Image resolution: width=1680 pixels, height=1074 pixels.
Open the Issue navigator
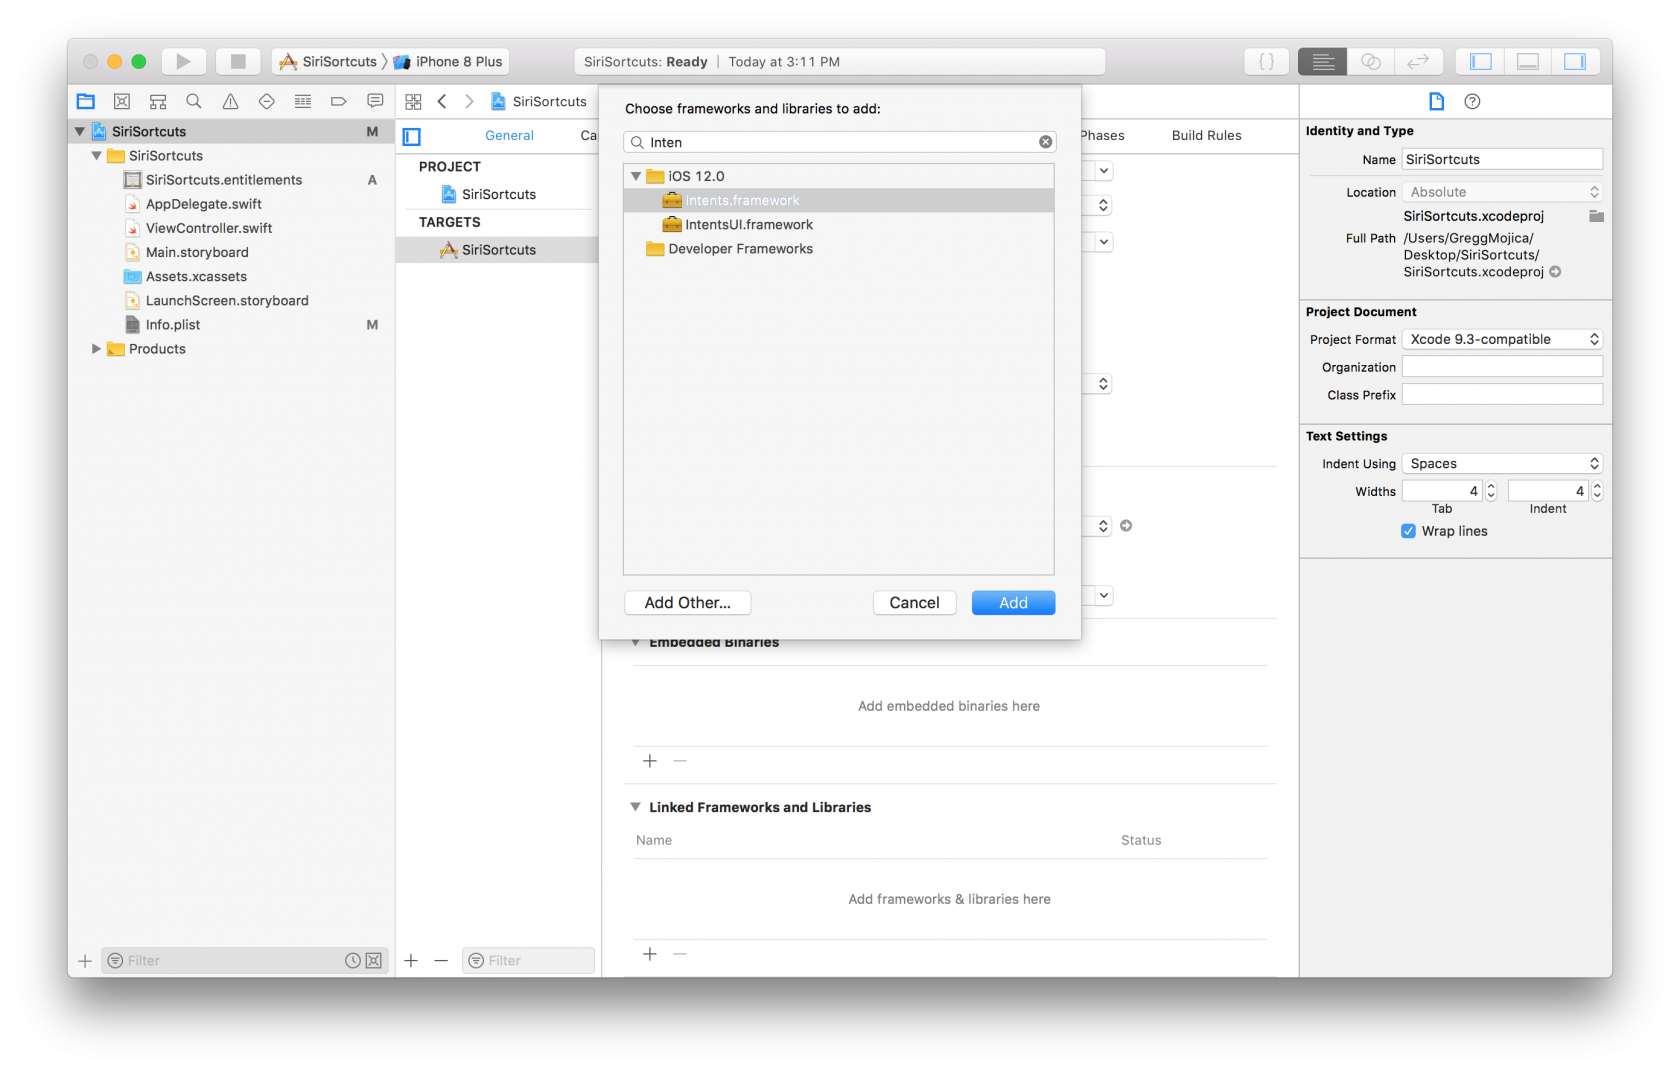pos(229,101)
